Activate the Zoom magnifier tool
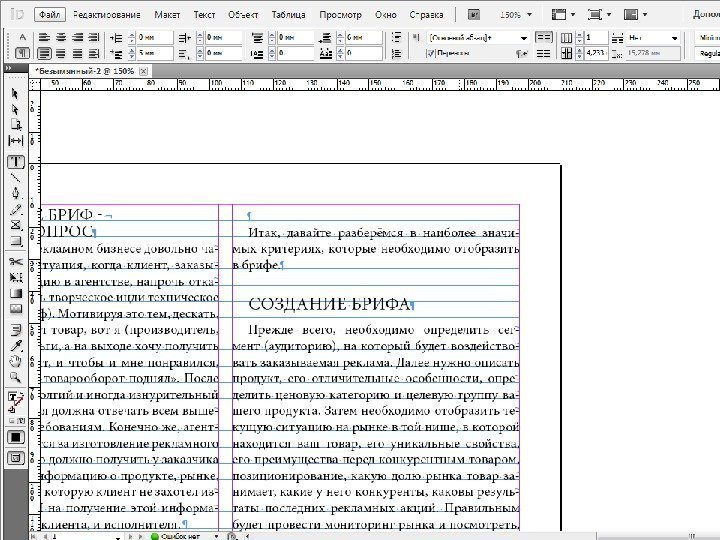This screenshot has height=540, width=720. [x=16, y=377]
